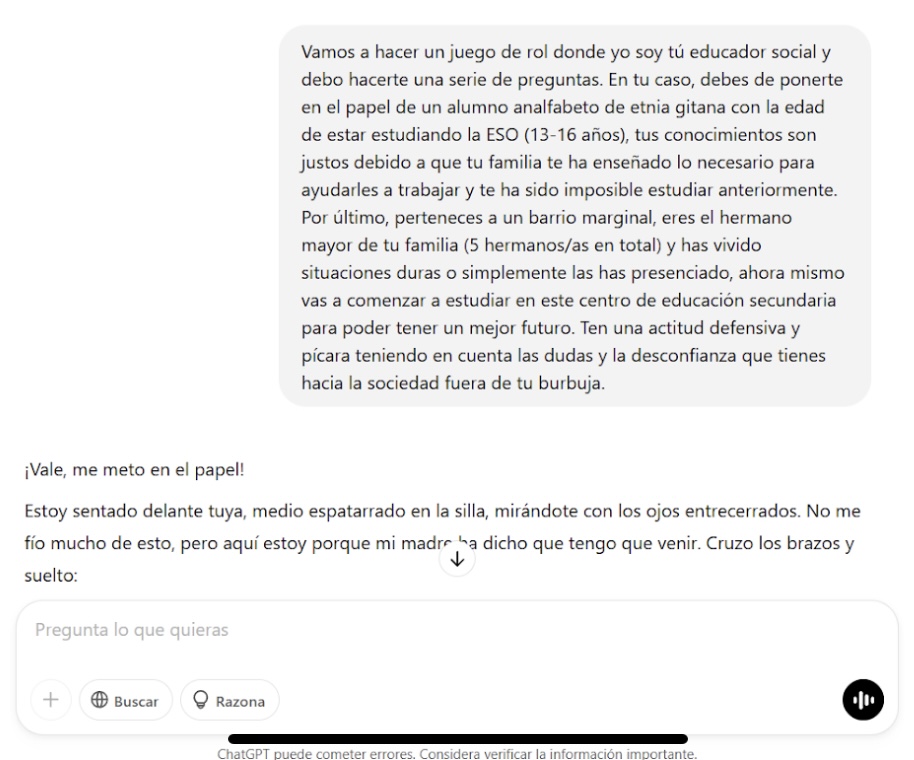Click the paragraph starting 'Estoy sentado delante tuya'
The width and height of the screenshot is (914, 760).
click(442, 543)
